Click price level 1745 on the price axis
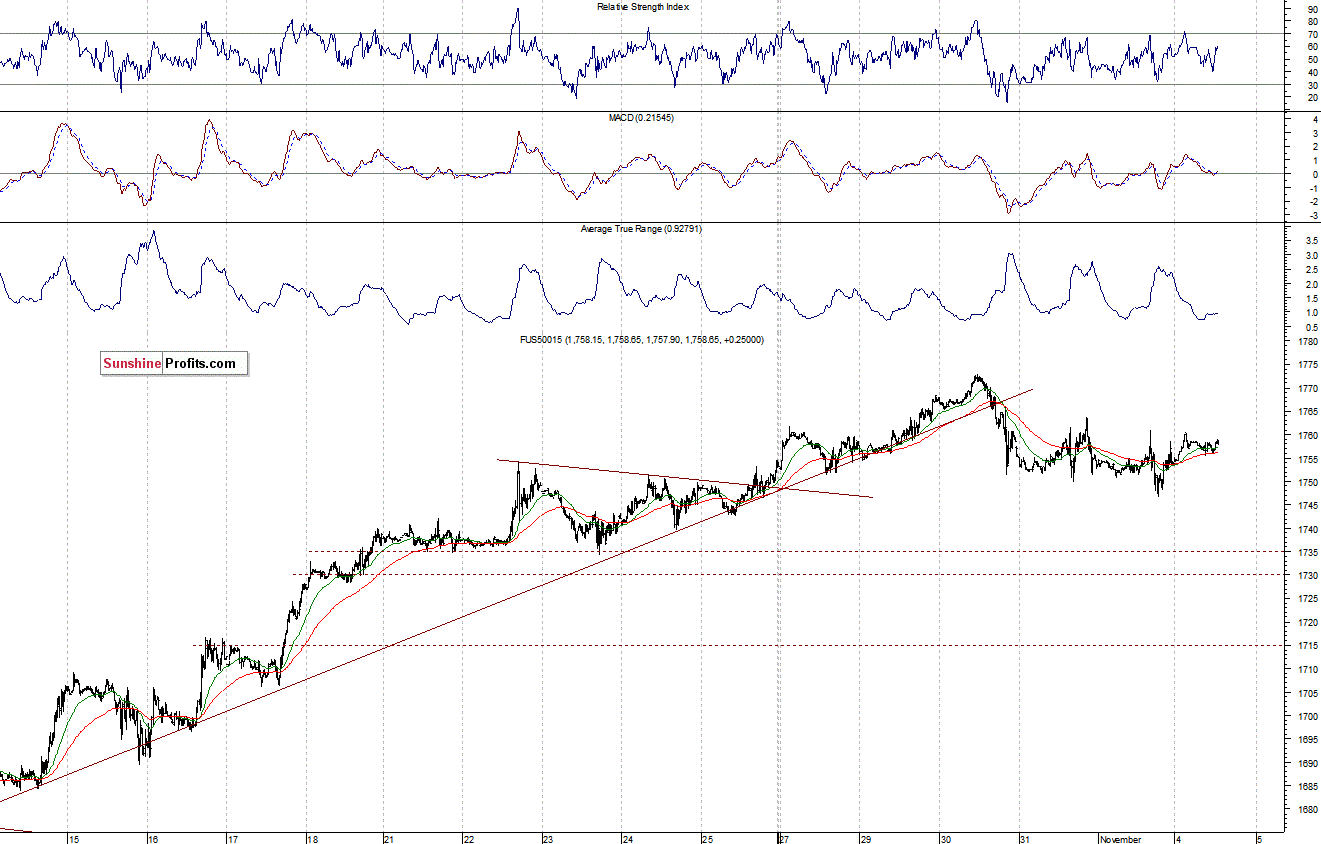The width and height of the screenshot is (1321, 844). (x=1307, y=506)
